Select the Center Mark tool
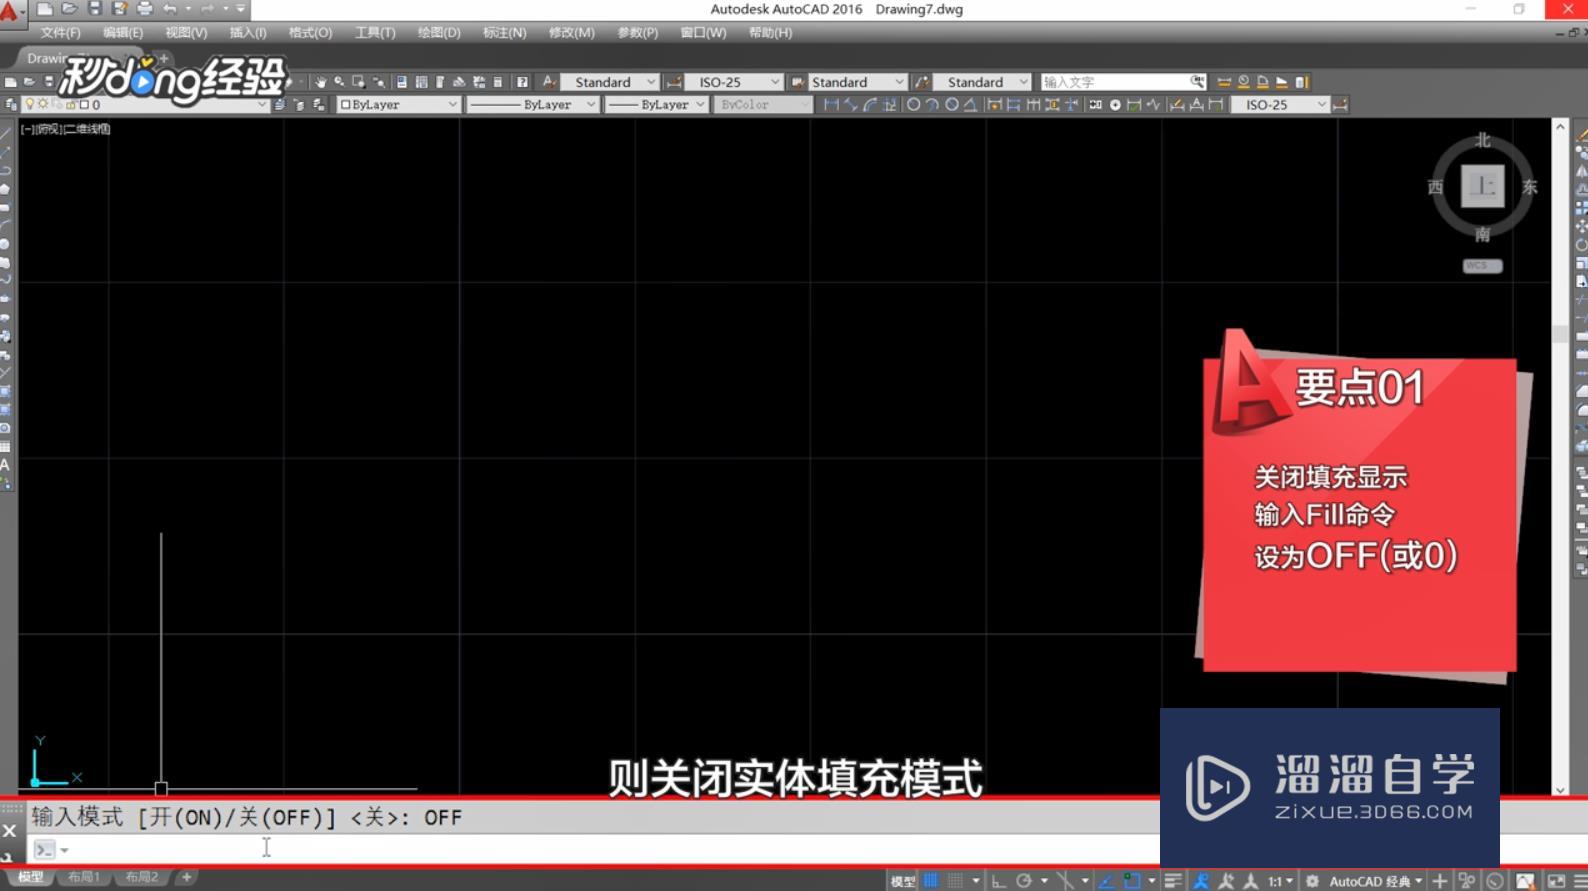The height and width of the screenshot is (891, 1588). click(x=1115, y=104)
